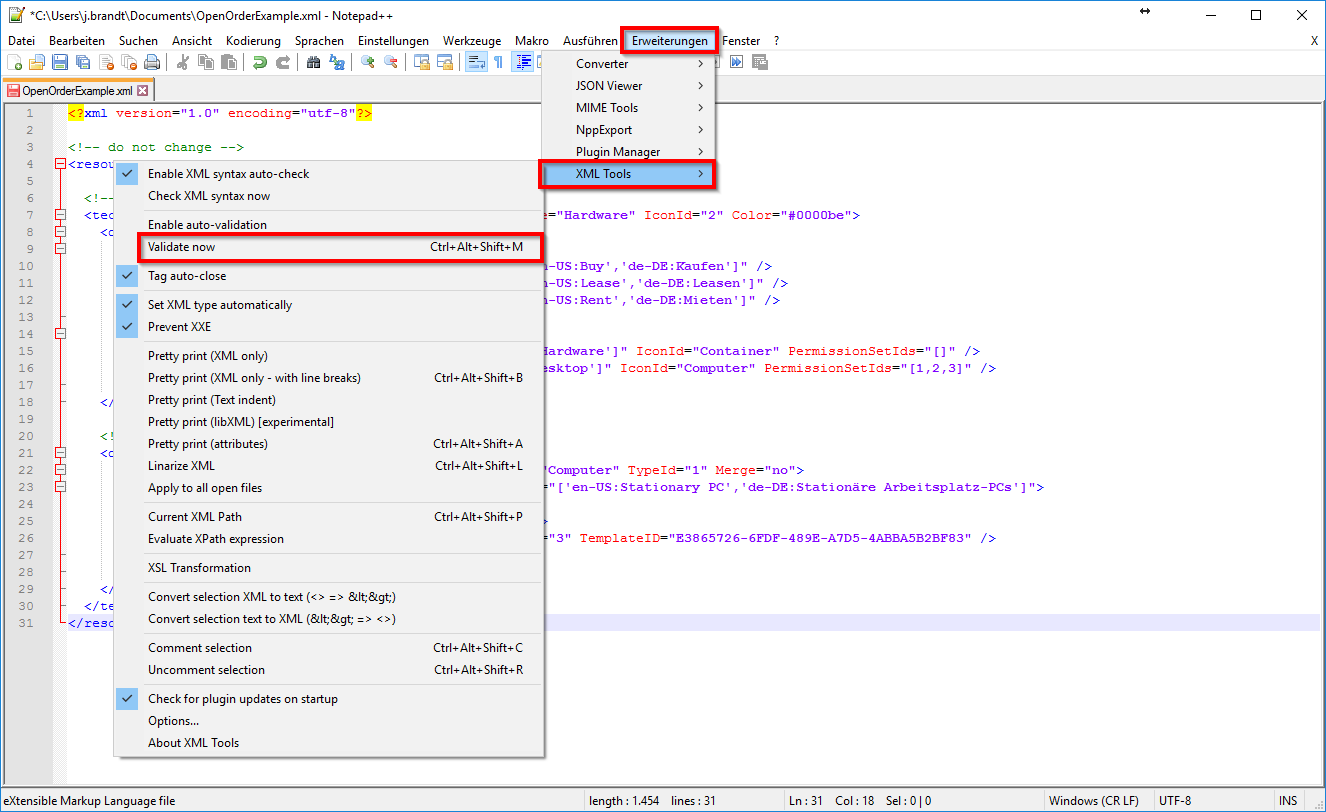
Task: Click the Paste toolbar icon
Action: (x=230, y=61)
